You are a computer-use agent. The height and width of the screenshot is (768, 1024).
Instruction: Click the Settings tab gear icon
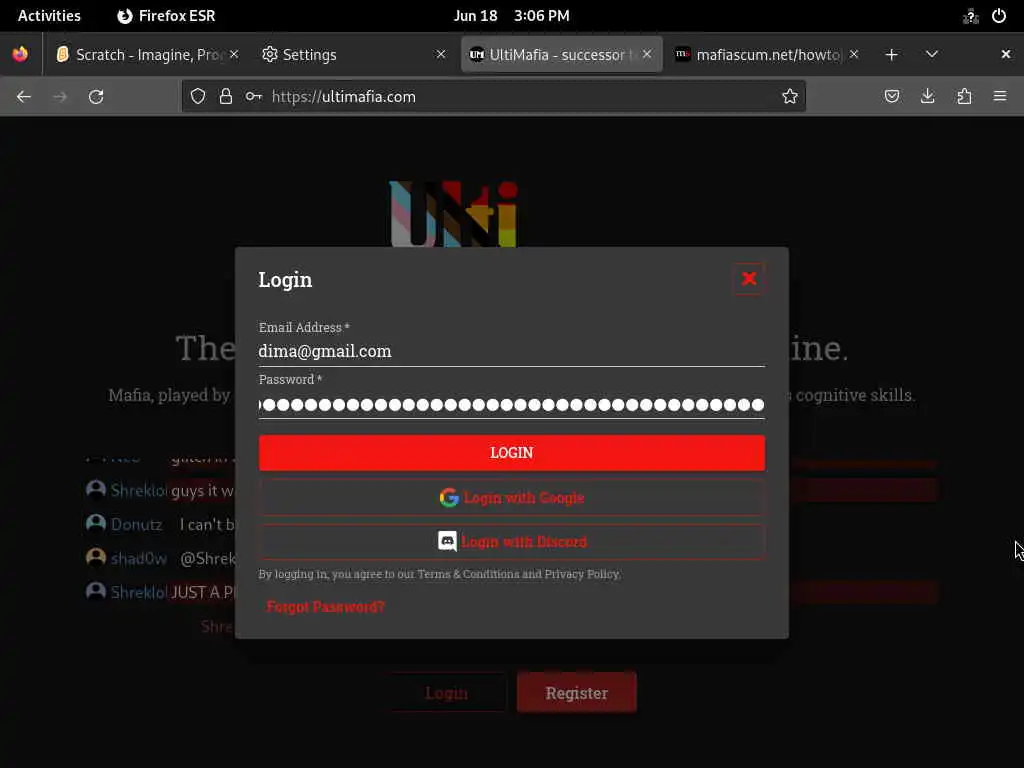[x=270, y=54]
